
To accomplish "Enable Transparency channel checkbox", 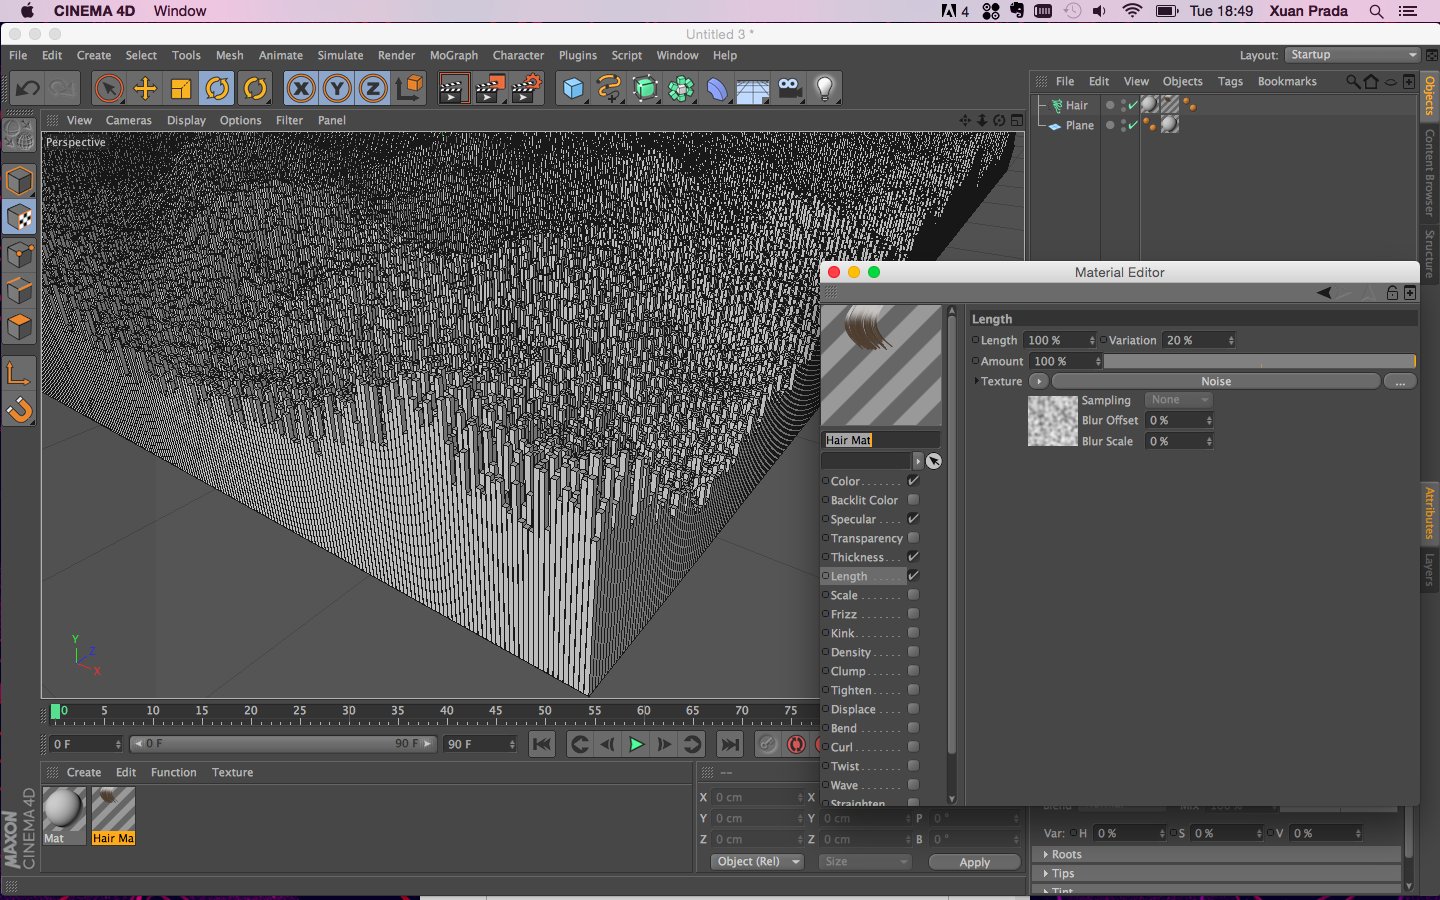I will coord(913,538).
